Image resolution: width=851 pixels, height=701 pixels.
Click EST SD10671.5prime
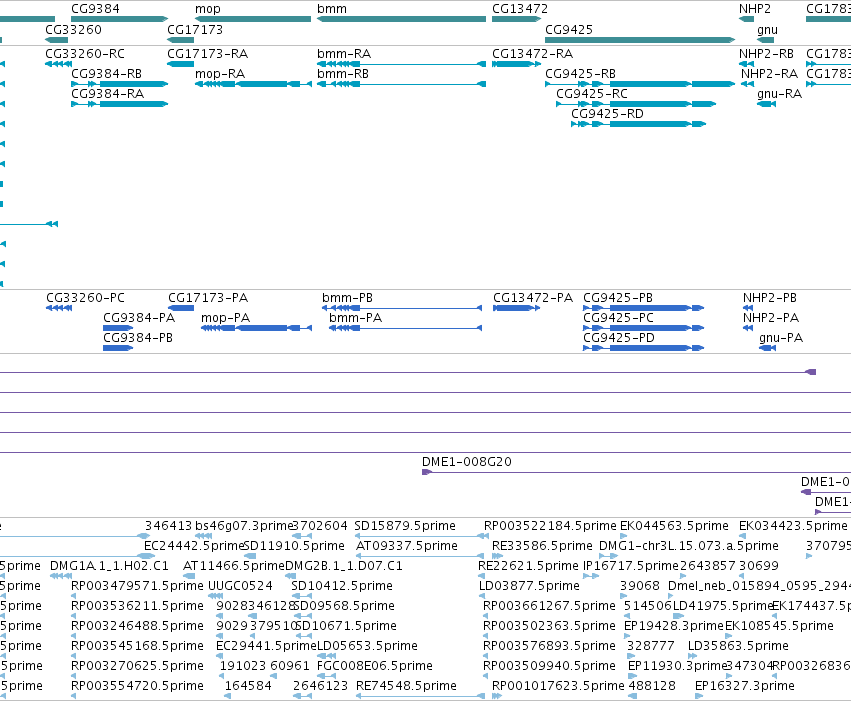click(x=346, y=626)
